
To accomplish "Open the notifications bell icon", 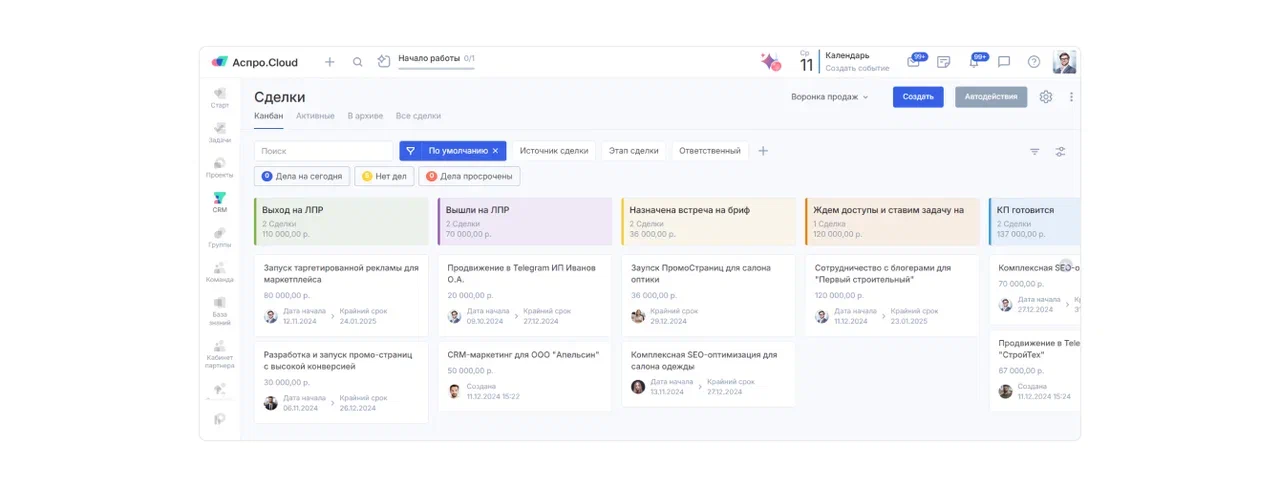I will 974,62.
